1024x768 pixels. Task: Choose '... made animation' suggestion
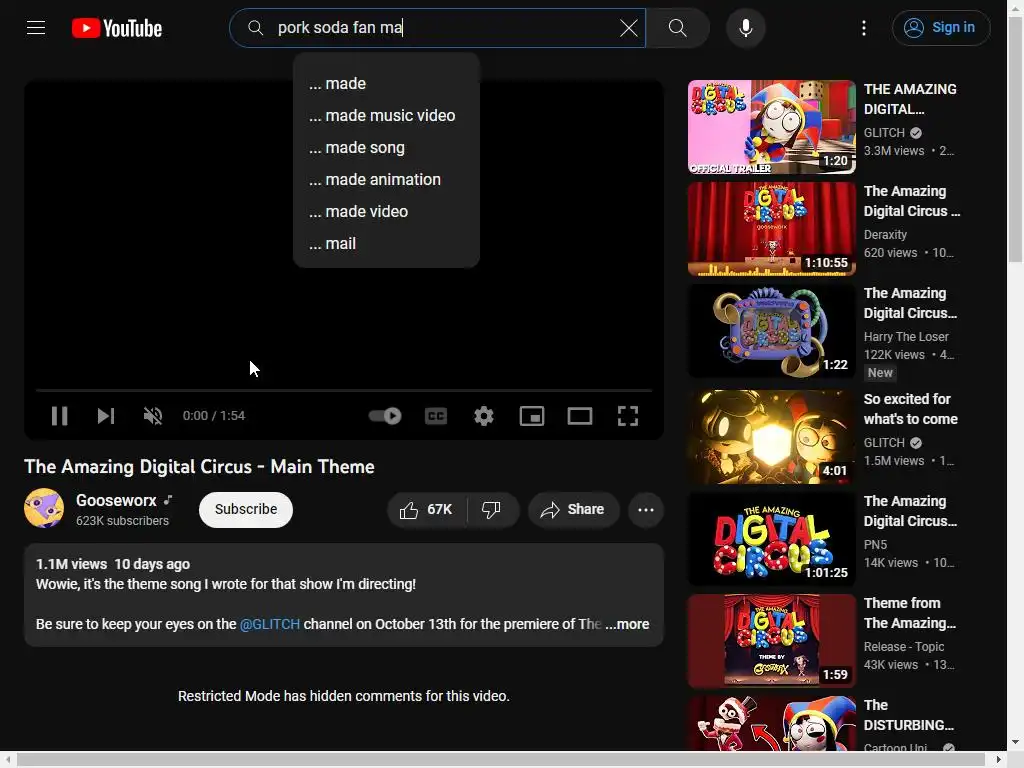pyautogui.click(x=386, y=180)
